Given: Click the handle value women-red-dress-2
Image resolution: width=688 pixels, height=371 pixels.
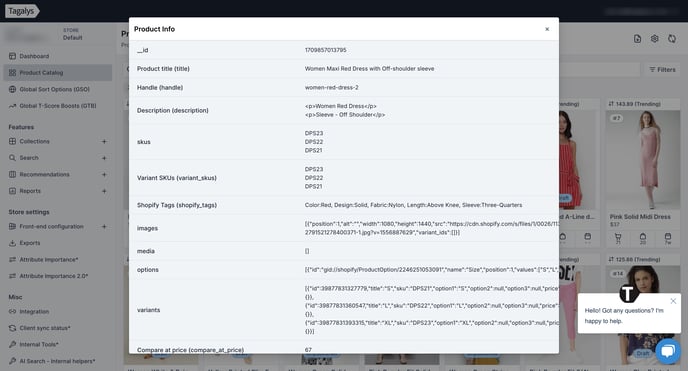Looking at the screenshot, I should click(x=332, y=88).
